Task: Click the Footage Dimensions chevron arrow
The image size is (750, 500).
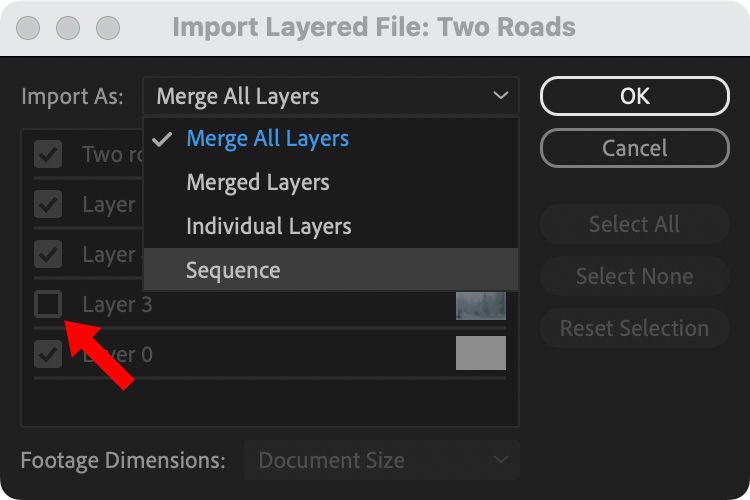Action: (x=500, y=461)
